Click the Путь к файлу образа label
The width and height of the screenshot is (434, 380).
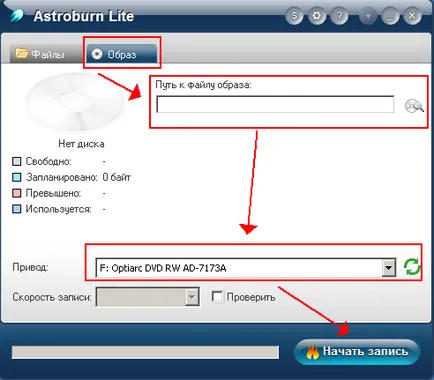click(203, 85)
